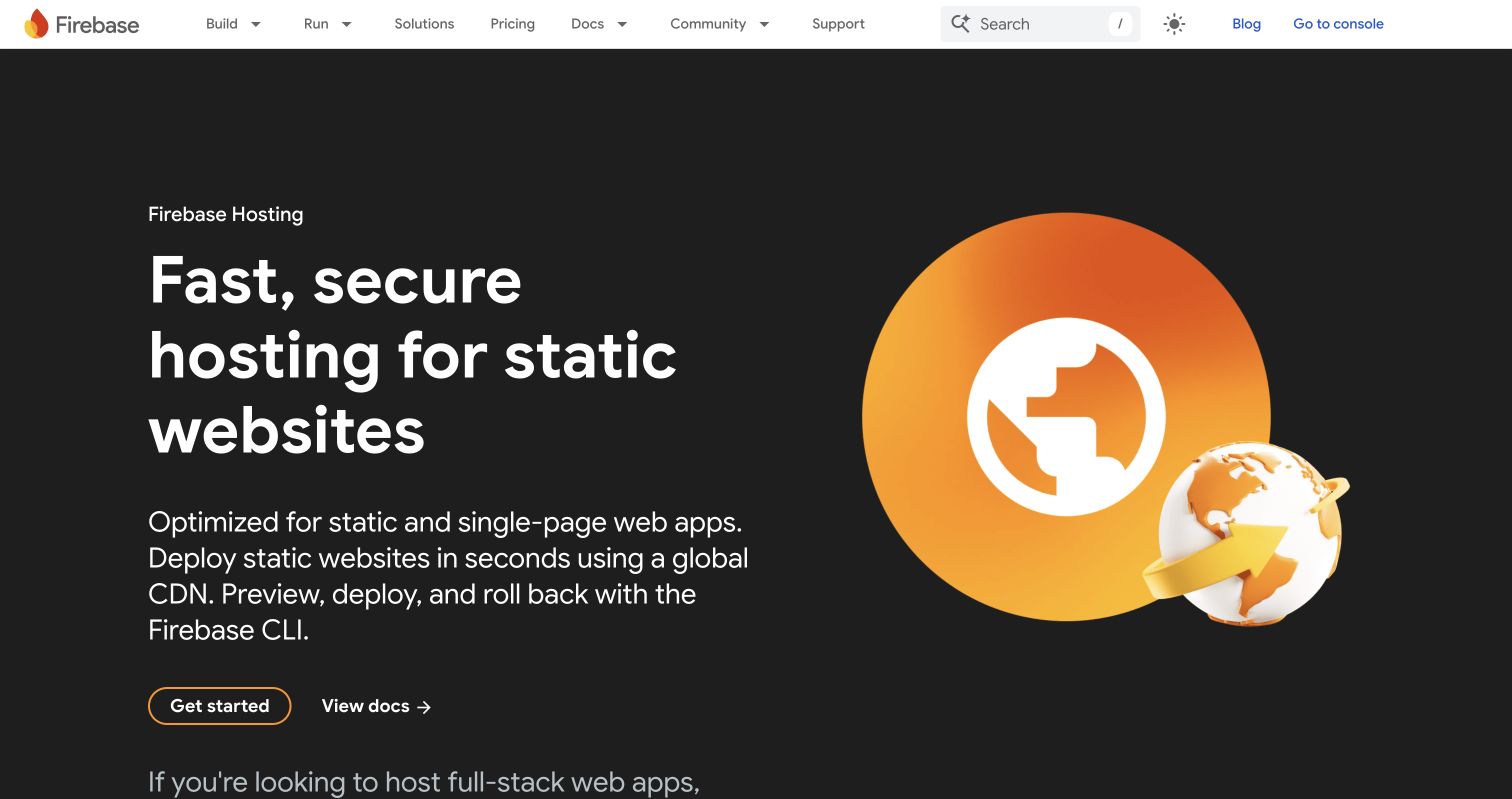The height and width of the screenshot is (799, 1512).
Task: Click the slash keyboard shortcut badge
Action: pyautogui.click(x=1120, y=24)
